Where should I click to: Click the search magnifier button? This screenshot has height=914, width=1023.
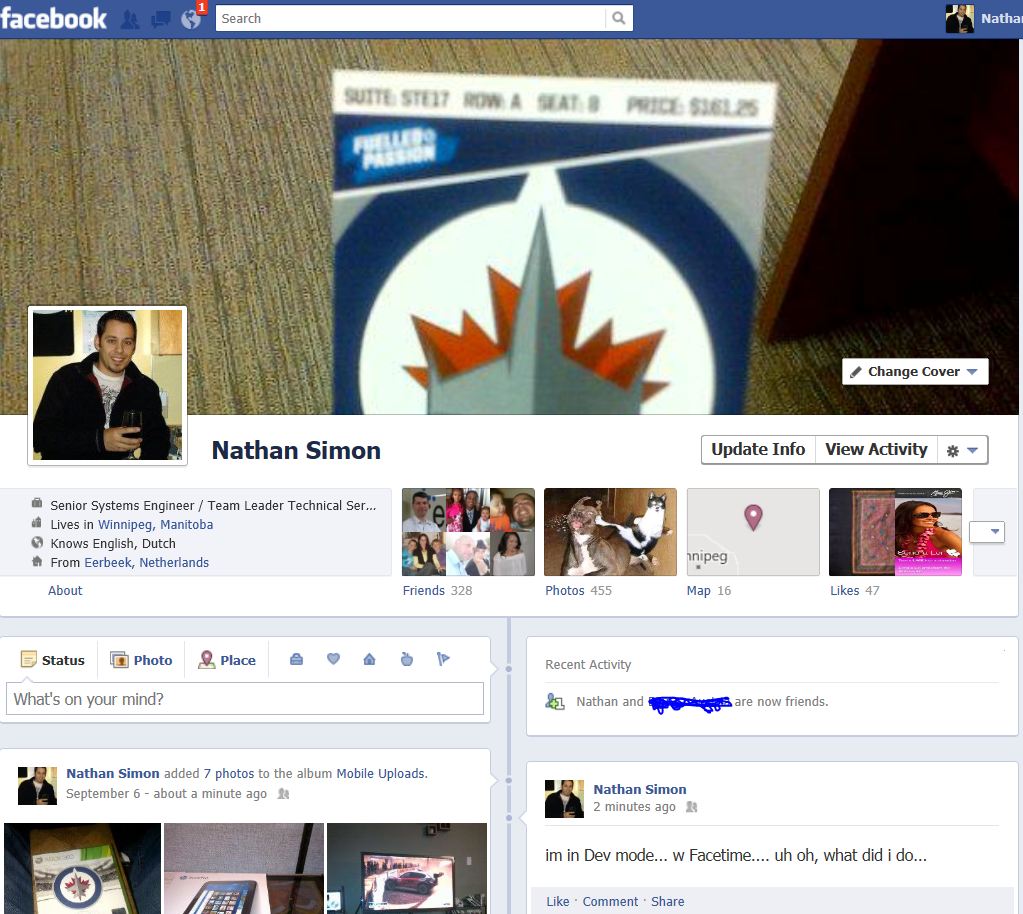click(618, 18)
